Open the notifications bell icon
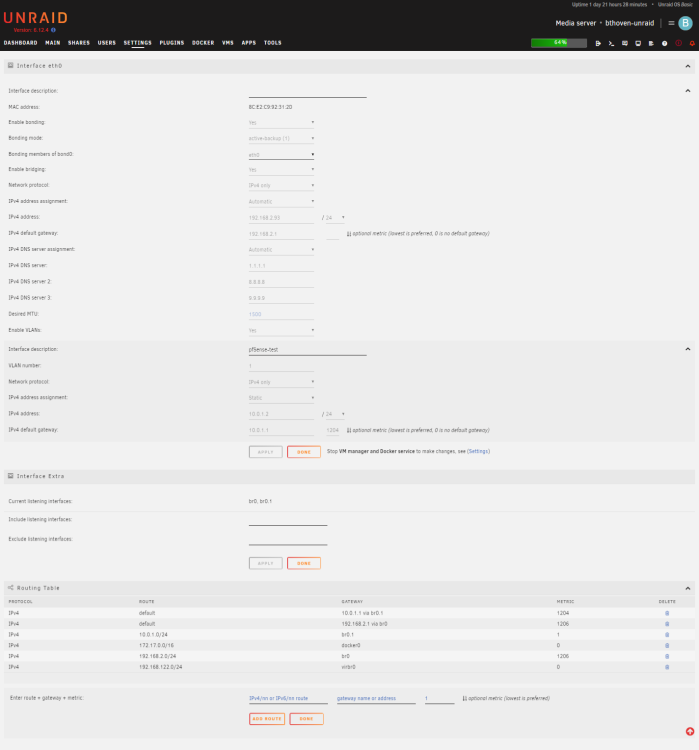 [692, 43]
